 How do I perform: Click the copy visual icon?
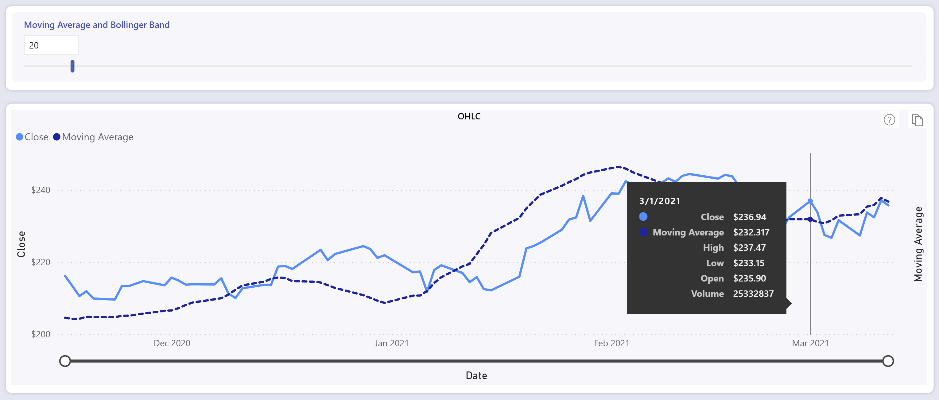click(x=917, y=120)
